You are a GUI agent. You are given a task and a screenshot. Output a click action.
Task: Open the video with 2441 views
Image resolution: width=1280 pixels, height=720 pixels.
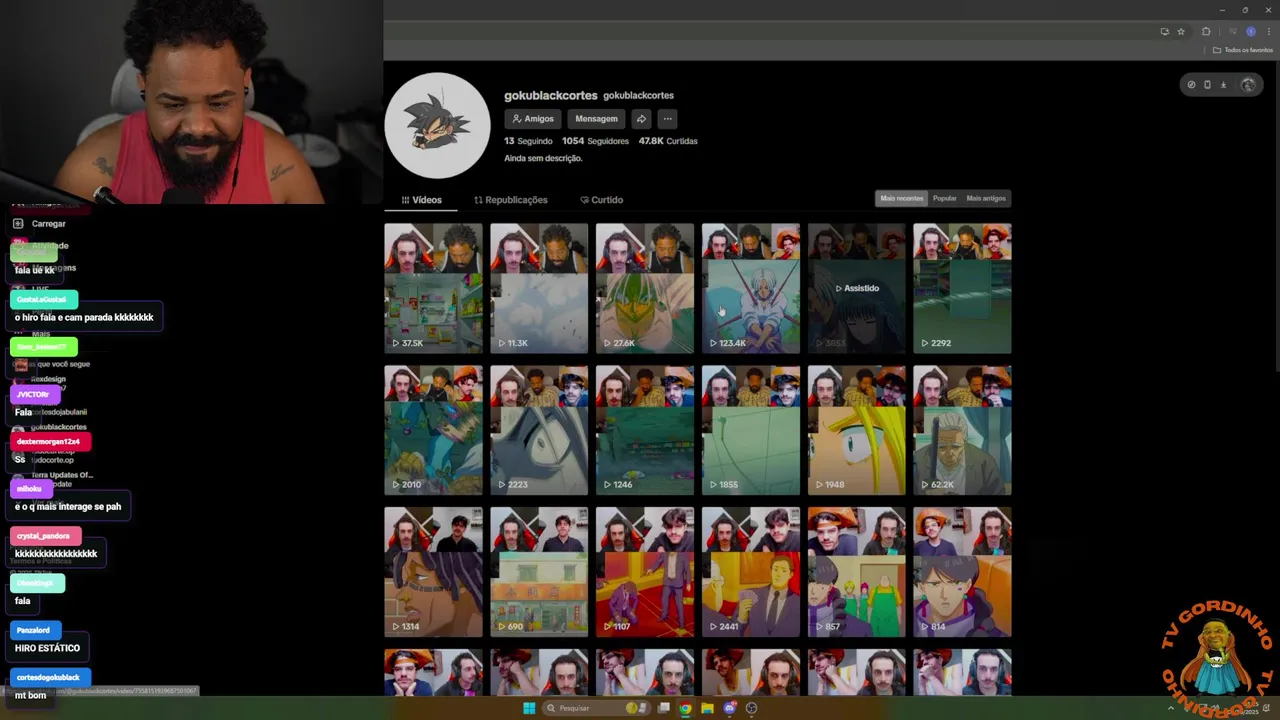(x=751, y=572)
